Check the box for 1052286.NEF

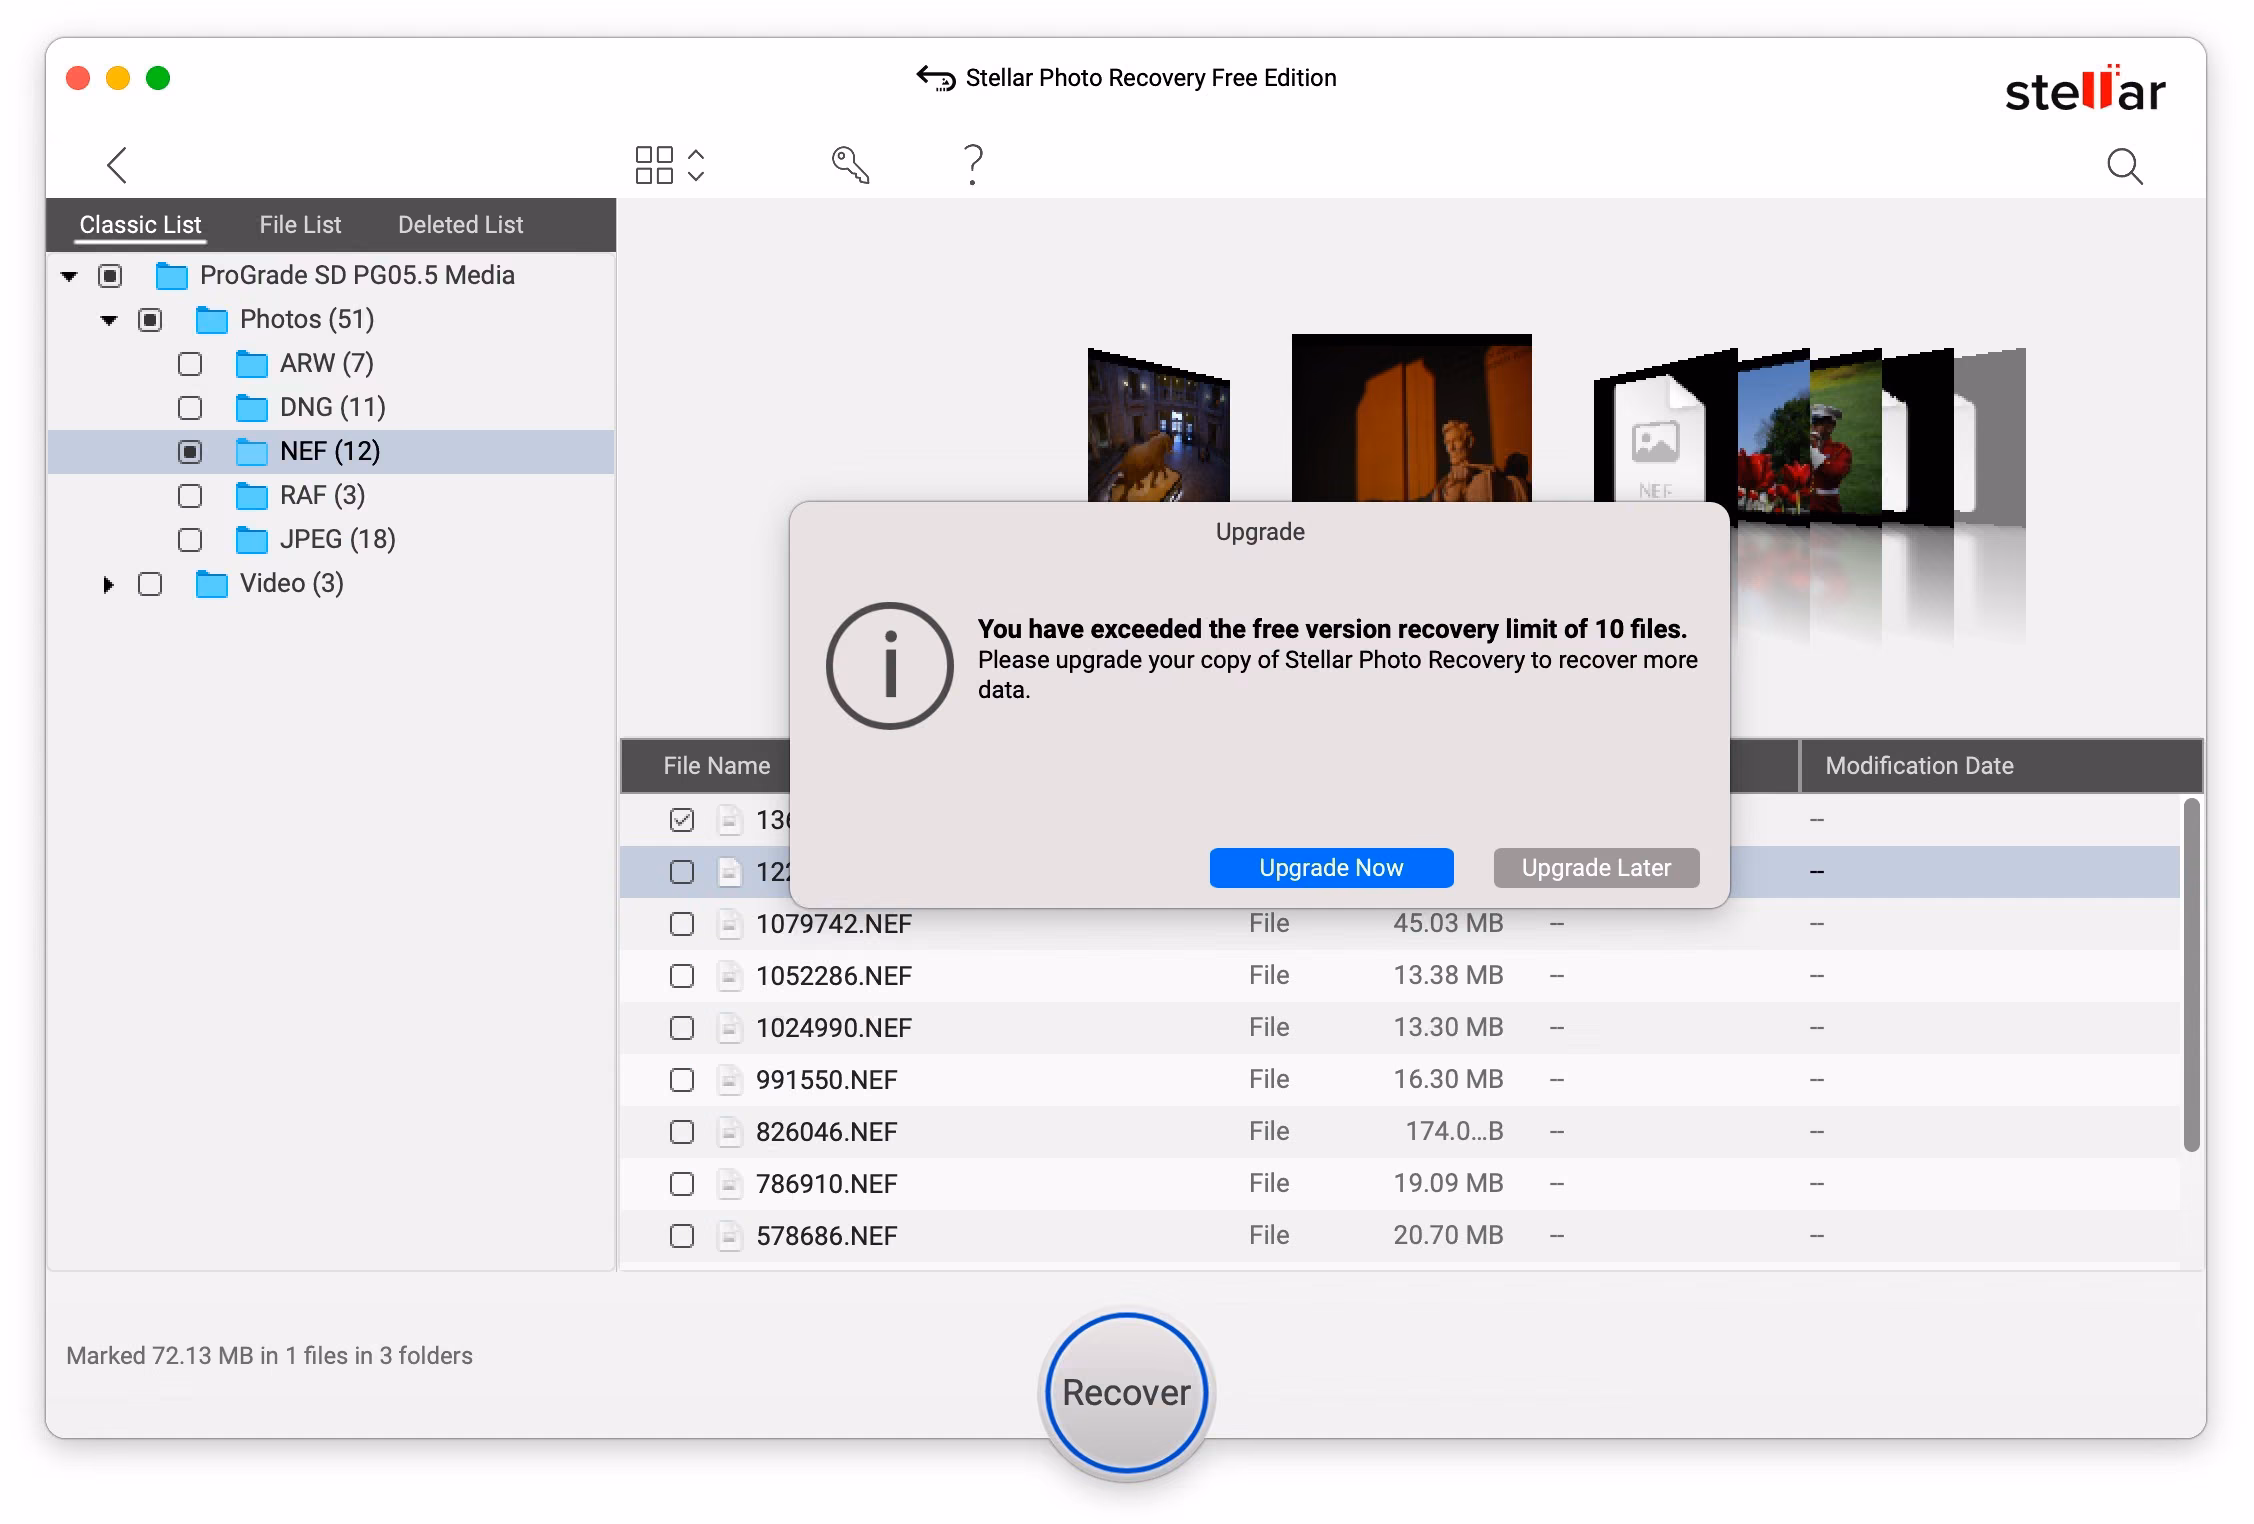click(682, 976)
